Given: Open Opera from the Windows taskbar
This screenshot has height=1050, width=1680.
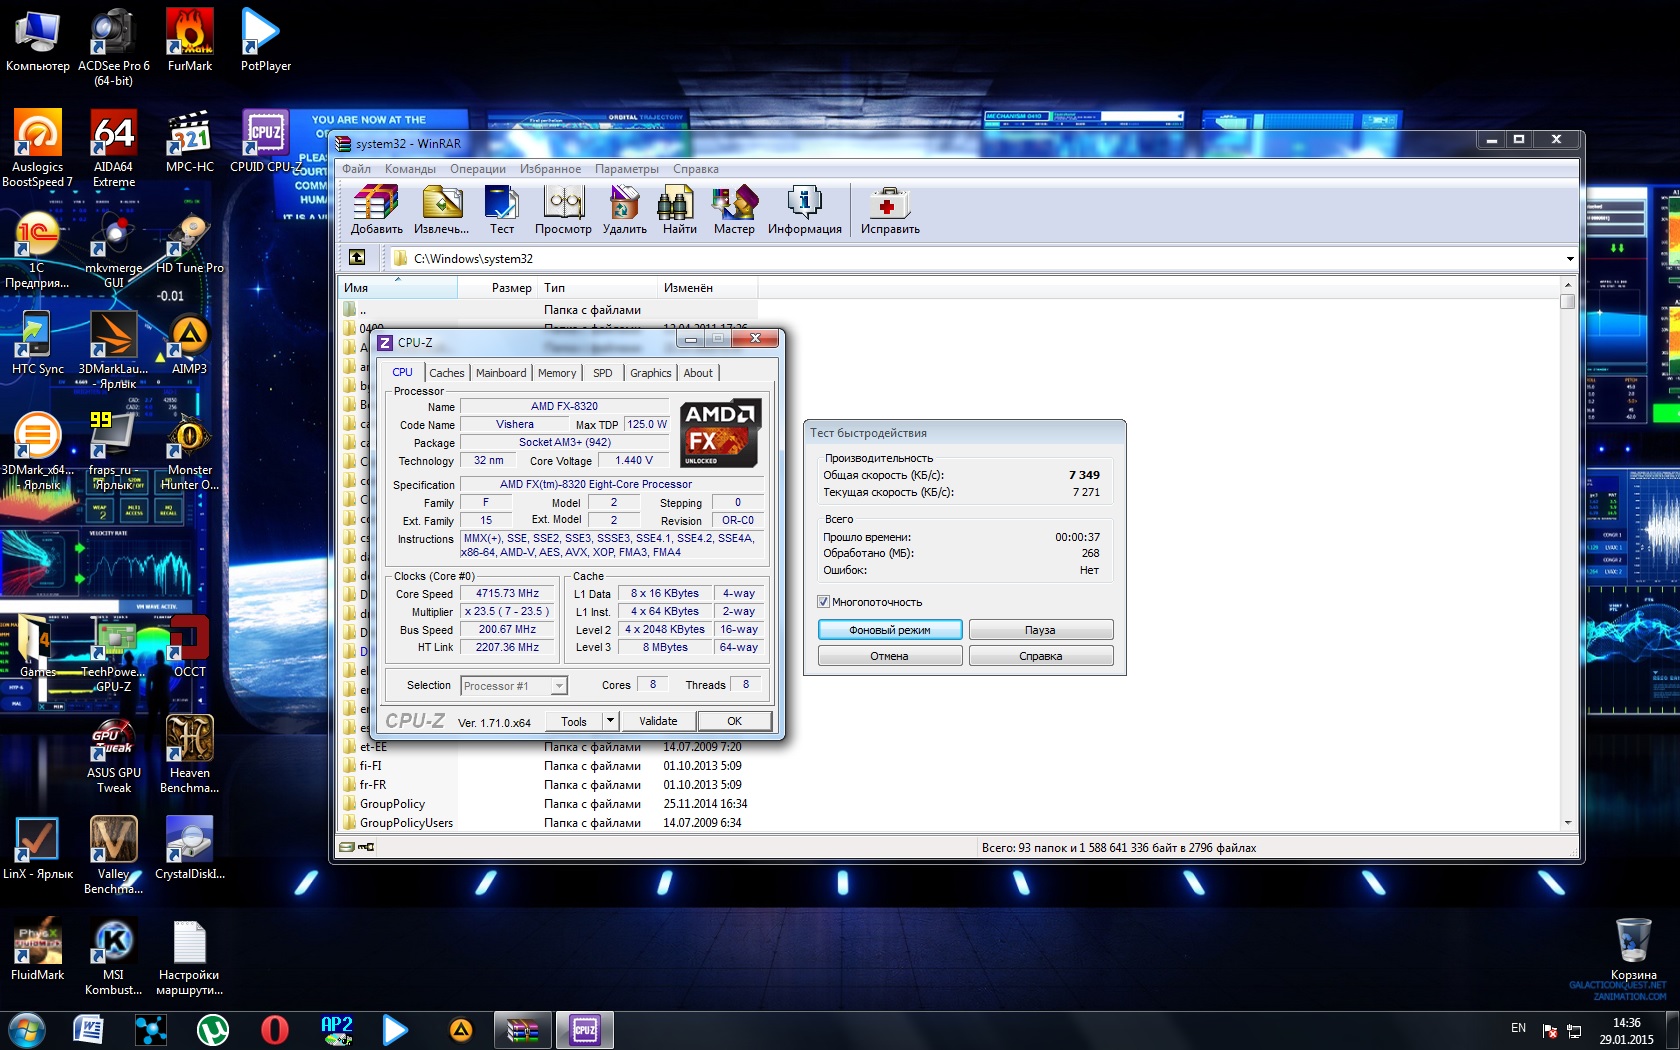Looking at the screenshot, I should 274,1029.
